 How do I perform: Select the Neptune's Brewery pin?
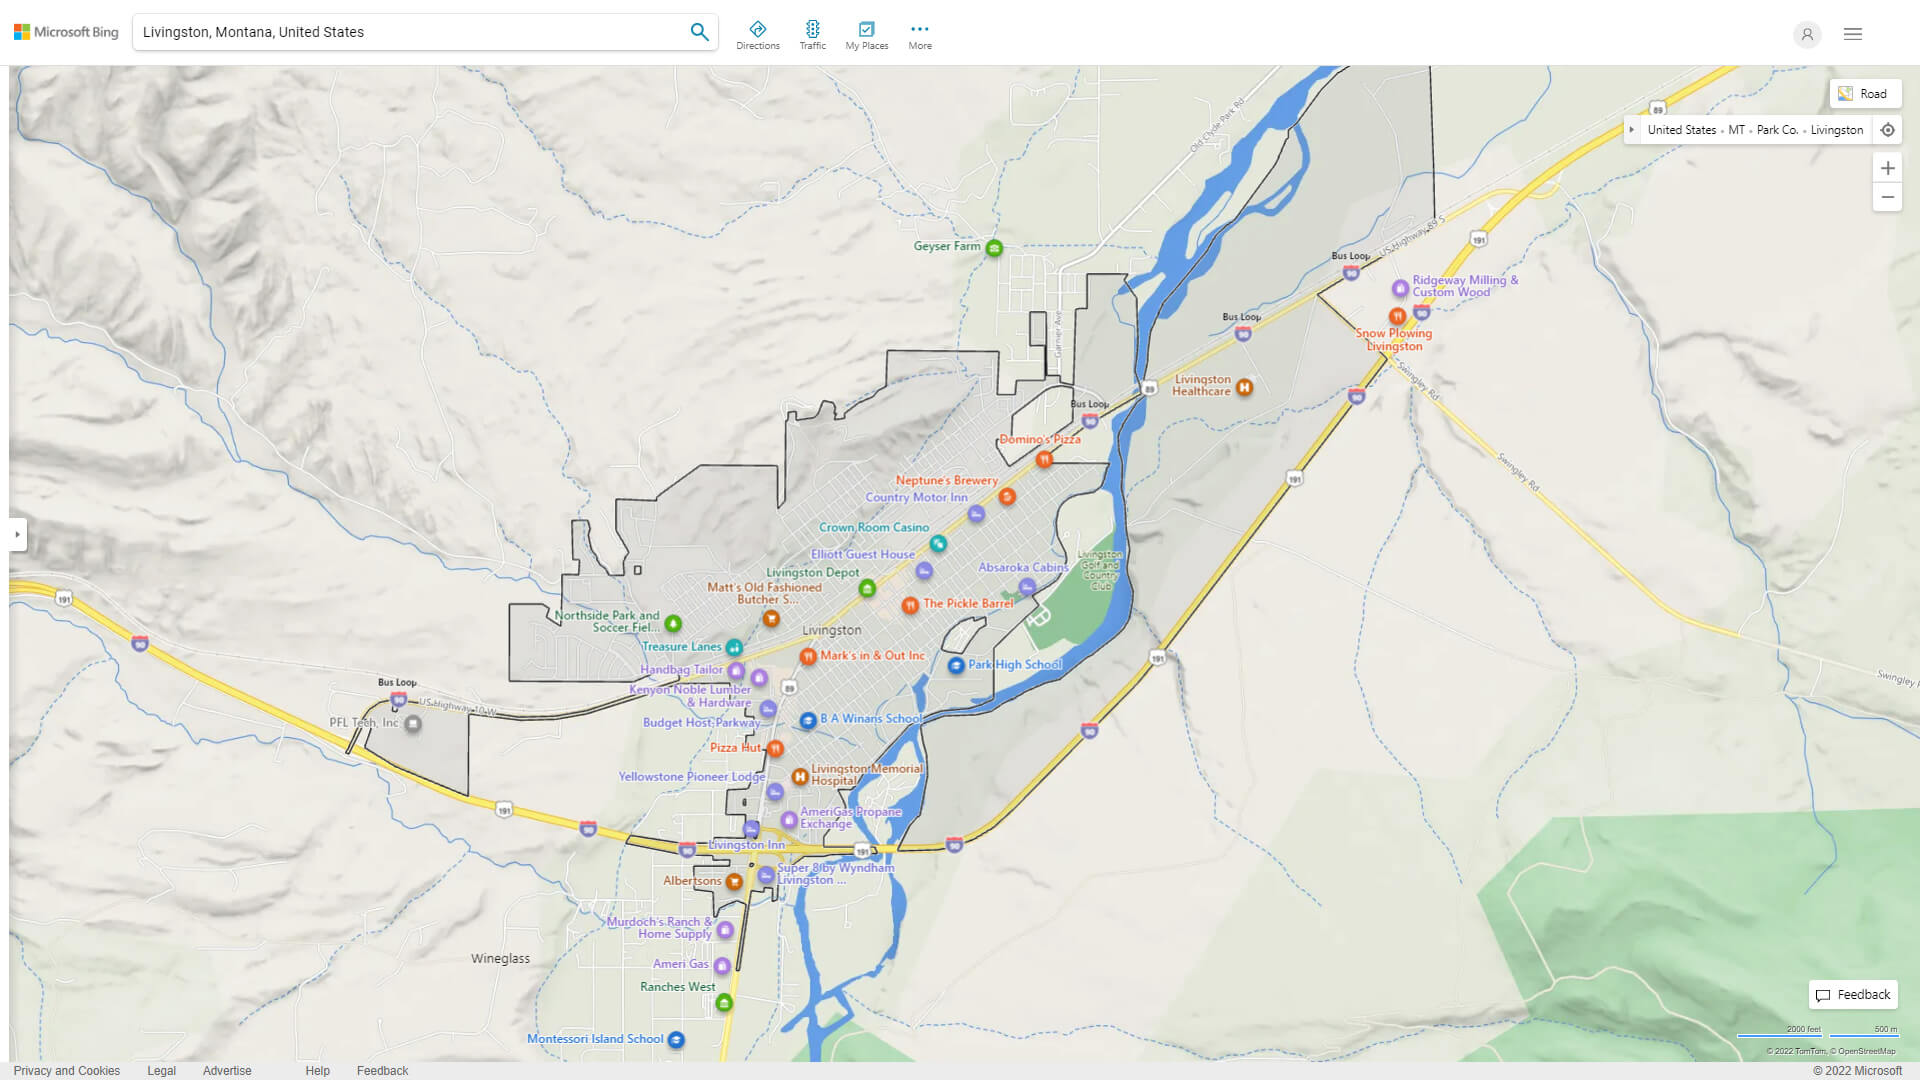click(1007, 497)
